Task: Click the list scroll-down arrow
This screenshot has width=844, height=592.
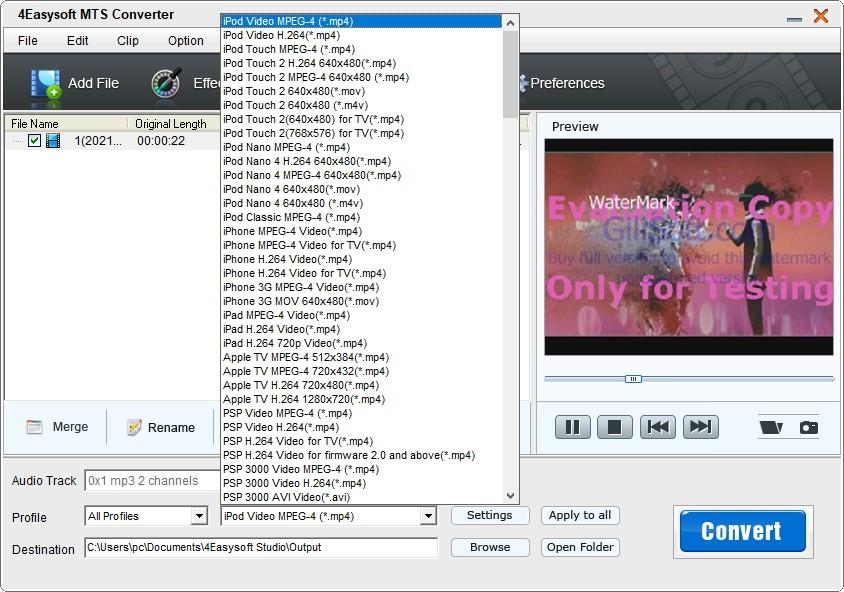Action: (510, 496)
